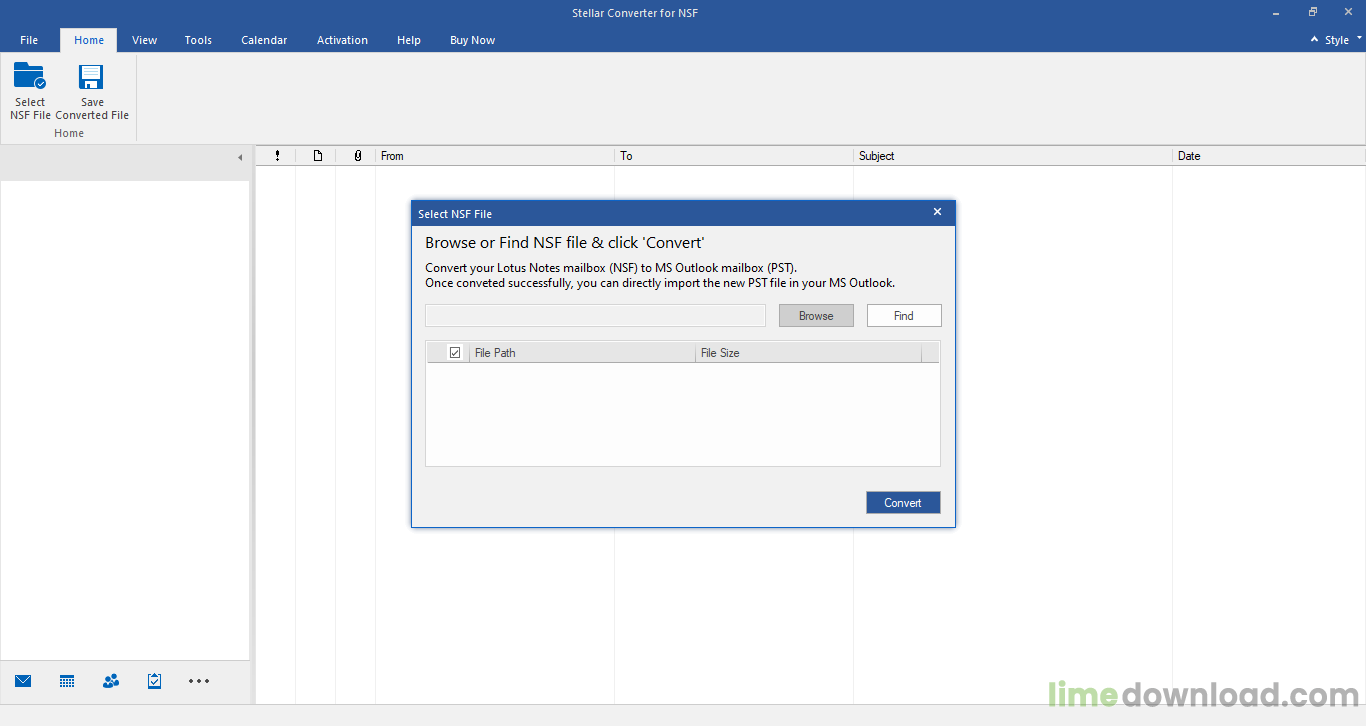Screen dimensions: 1366x726
Task: Click the Convert button
Action: tap(903, 503)
